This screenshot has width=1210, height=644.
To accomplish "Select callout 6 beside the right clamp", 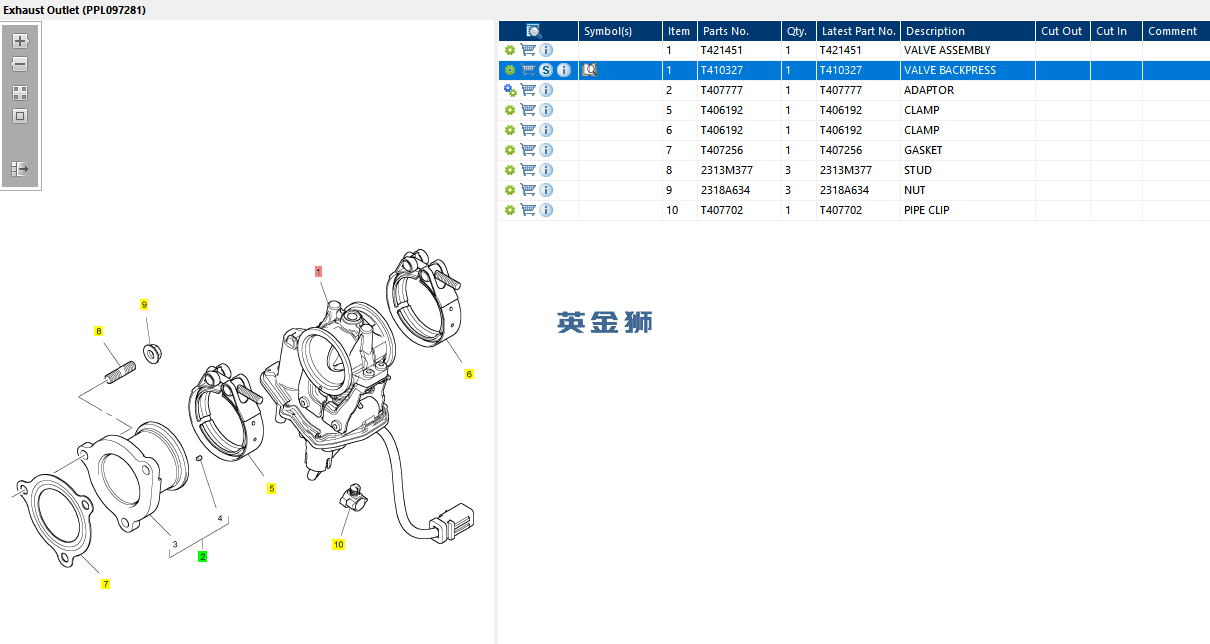I will coord(469,374).
